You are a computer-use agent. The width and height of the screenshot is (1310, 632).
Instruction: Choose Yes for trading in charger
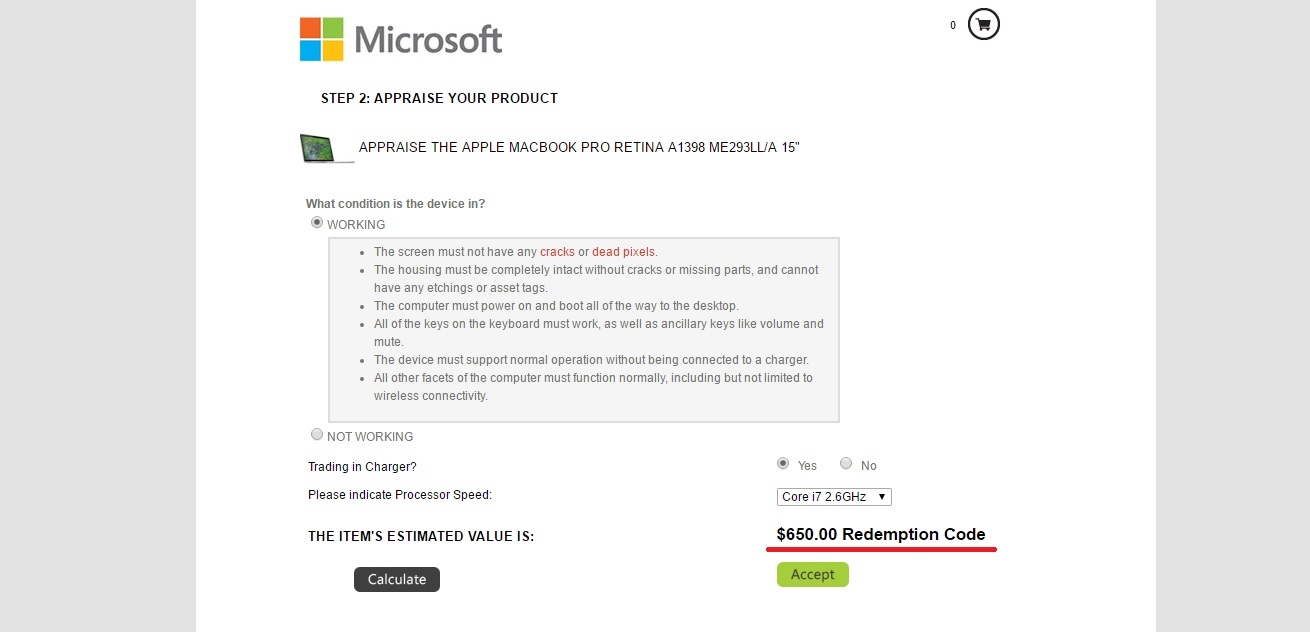coord(783,464)
